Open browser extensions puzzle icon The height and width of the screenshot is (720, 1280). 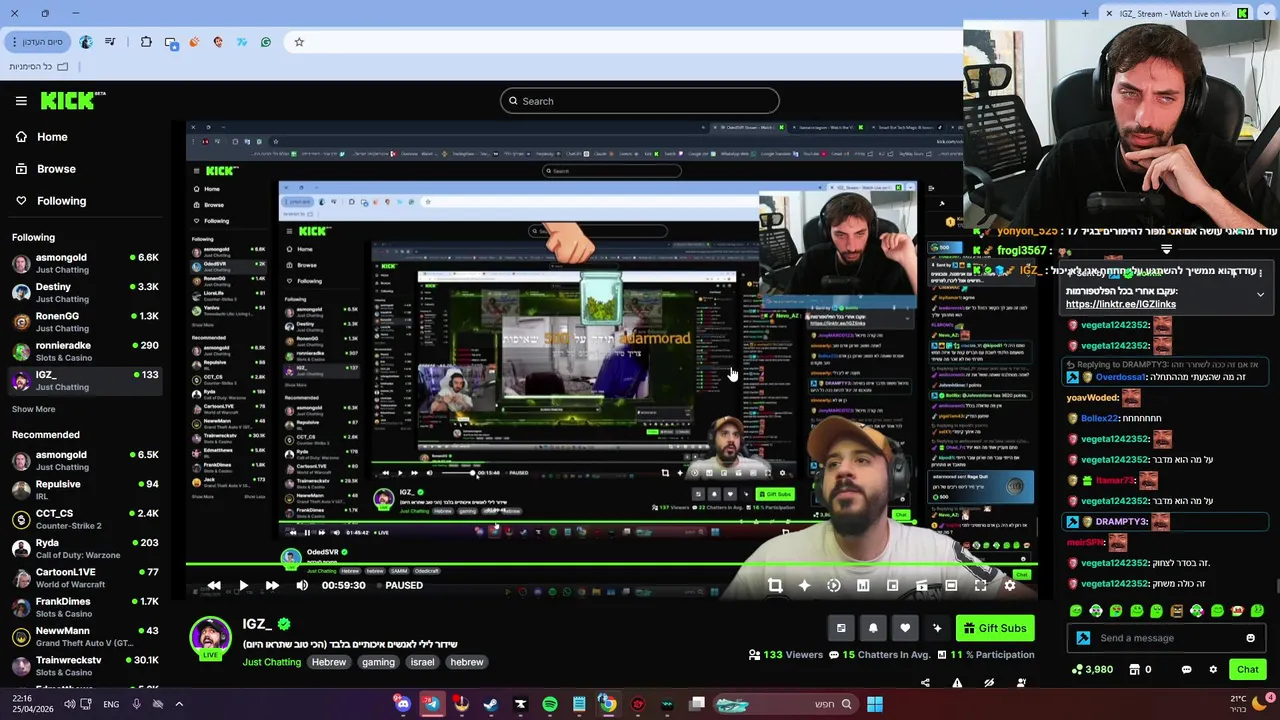point(146,42)
